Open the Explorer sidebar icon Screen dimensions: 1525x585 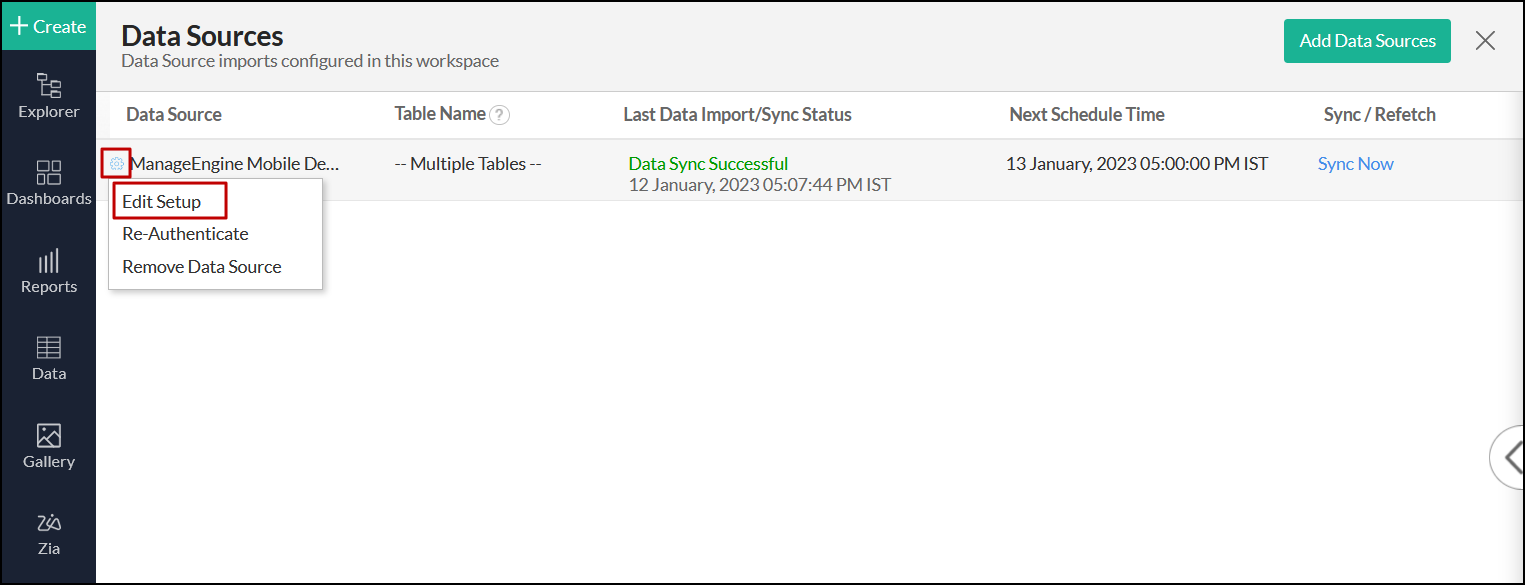coord(48,96)
